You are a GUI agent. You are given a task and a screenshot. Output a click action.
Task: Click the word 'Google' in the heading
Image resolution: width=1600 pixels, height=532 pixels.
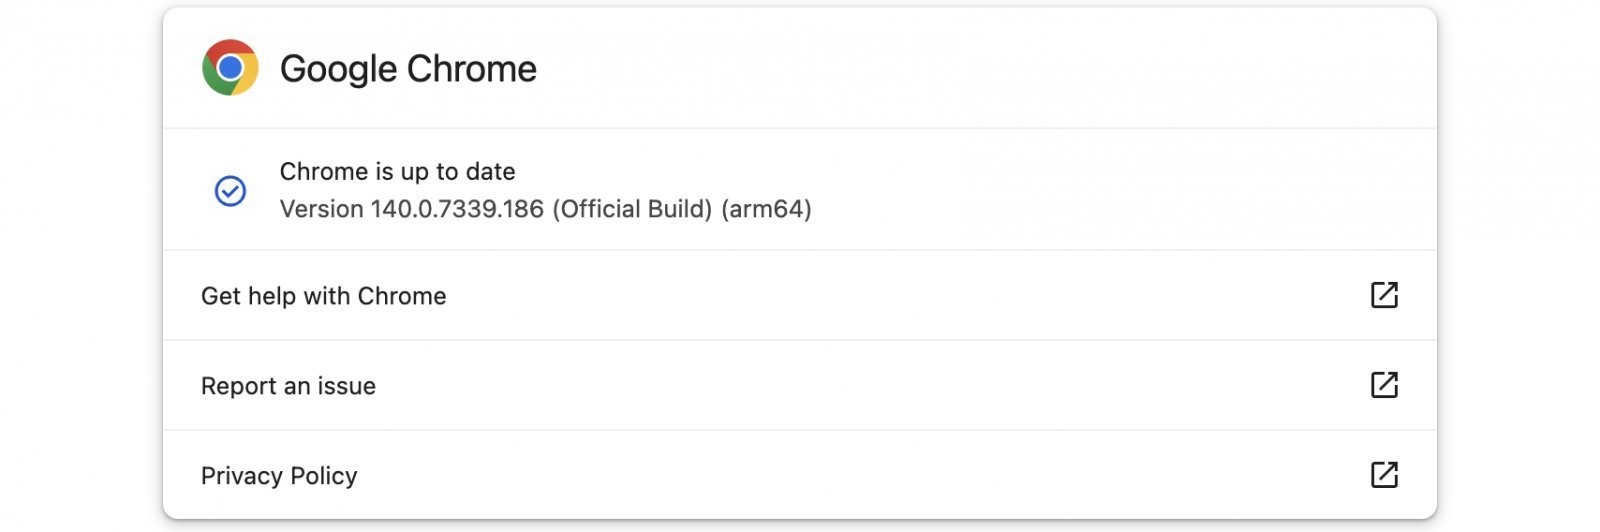pyautogui.click(x=339, y=69)
